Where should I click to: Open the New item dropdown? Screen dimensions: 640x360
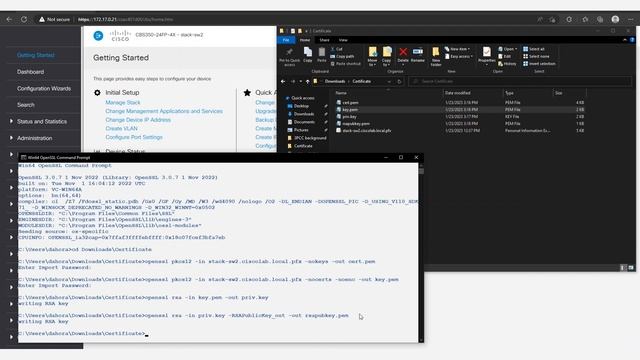pyautogui.click(x=457, y=49)
